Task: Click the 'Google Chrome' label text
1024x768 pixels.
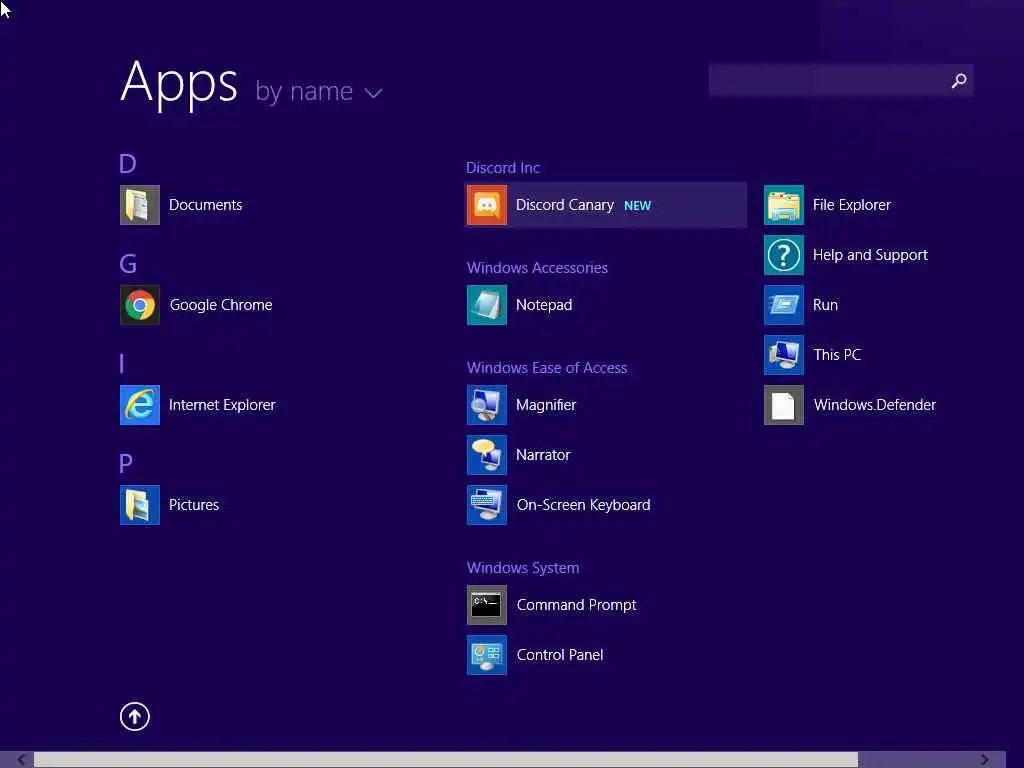Action: [x=221, y=305]
